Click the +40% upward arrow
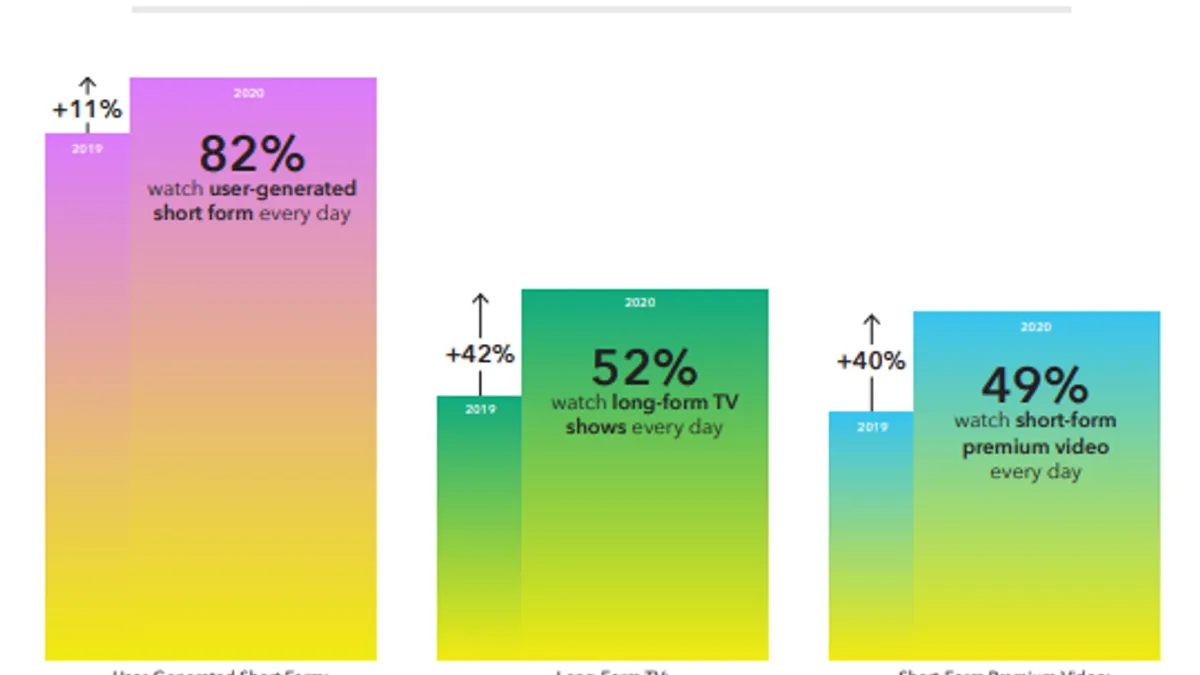Screen dimensions: 1200x675 click(x=871, y=329)
